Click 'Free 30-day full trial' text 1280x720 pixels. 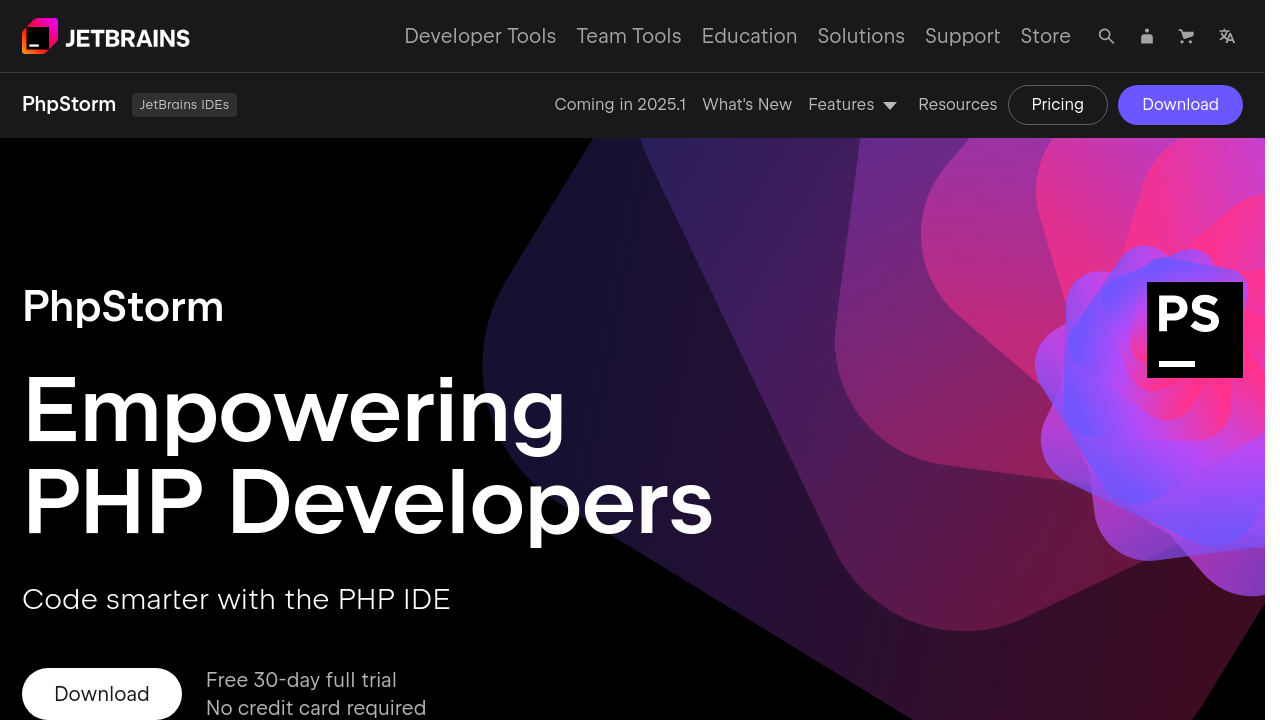tap(301, 680)
